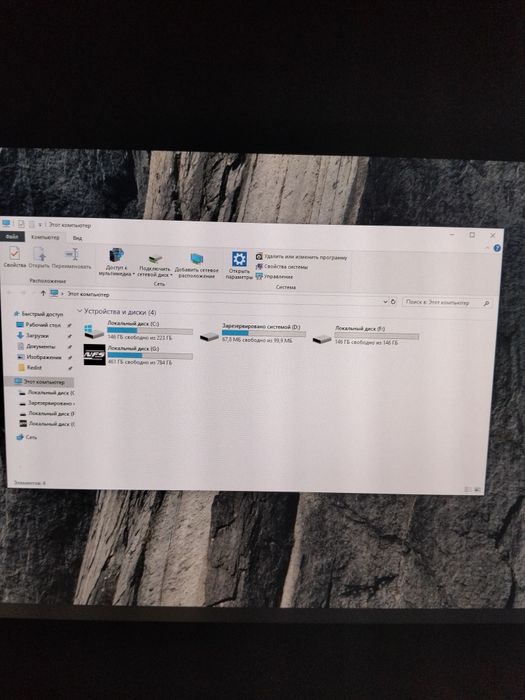Switch to details view icon in status bar

click(x=468, y=490)
